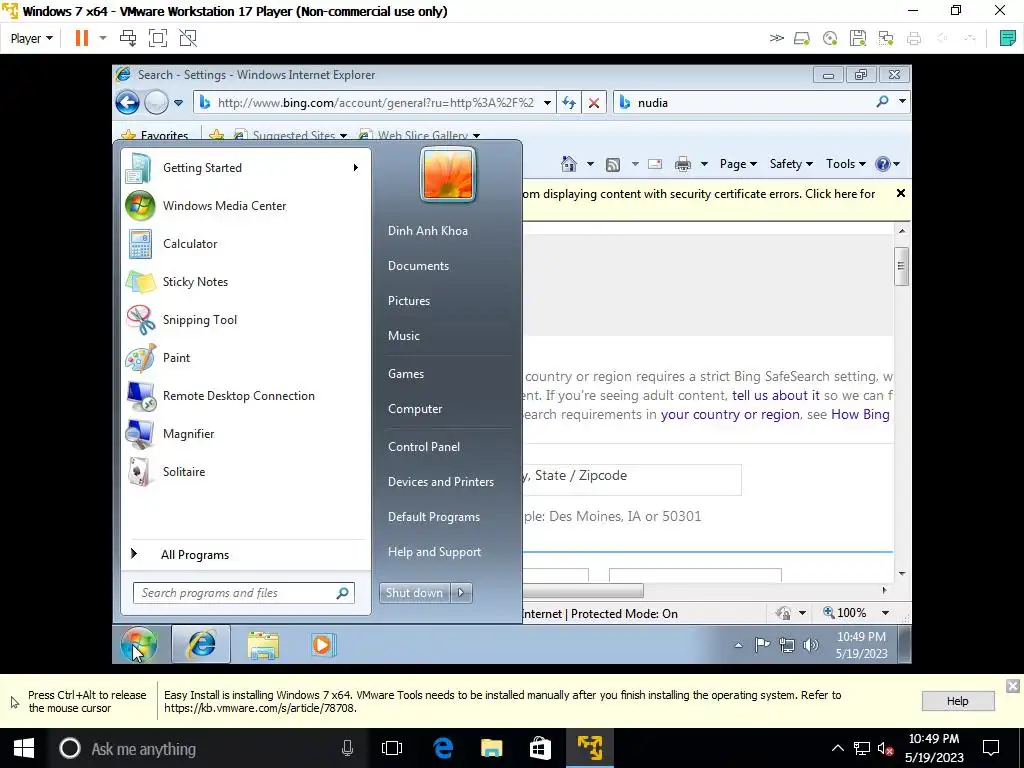Click the search magnifier in IE search box

tap(882, 102)
